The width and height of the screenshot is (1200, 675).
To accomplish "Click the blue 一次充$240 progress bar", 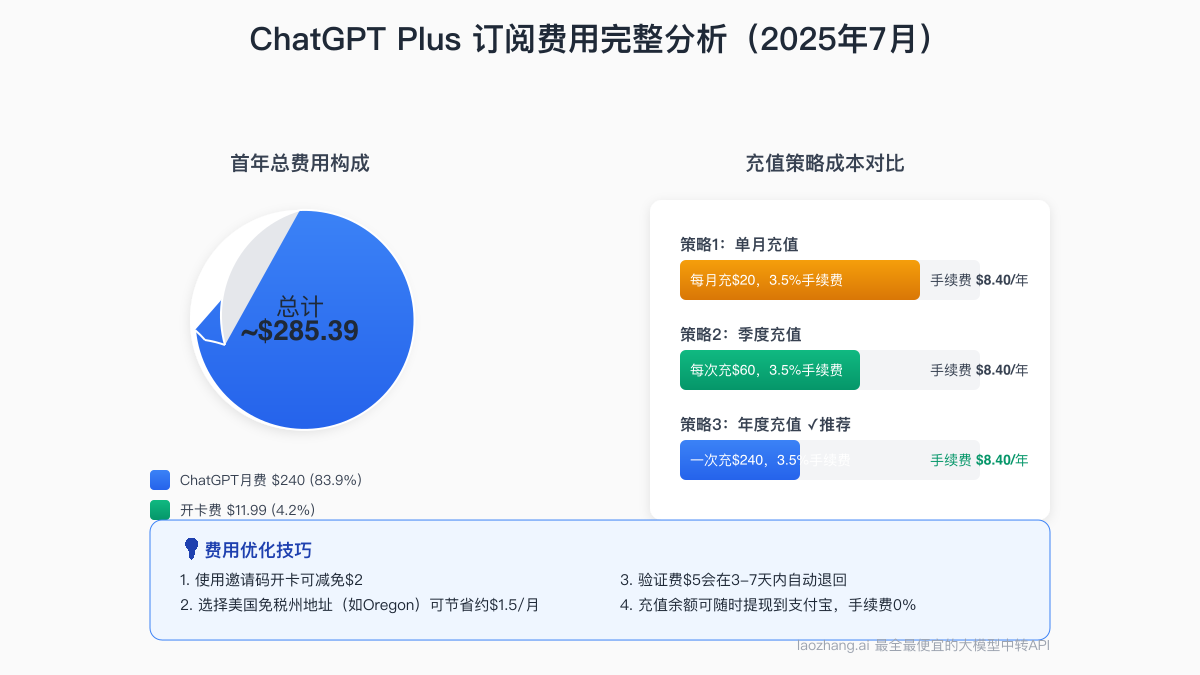I will click(x=739, y=460).
